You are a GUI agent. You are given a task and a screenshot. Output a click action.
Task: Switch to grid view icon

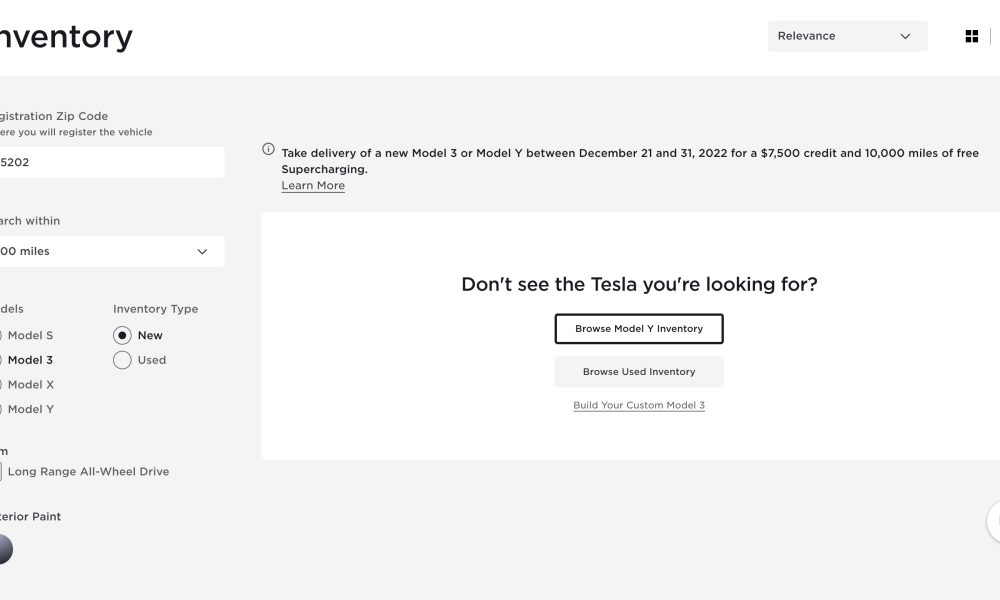pos(971,36)
